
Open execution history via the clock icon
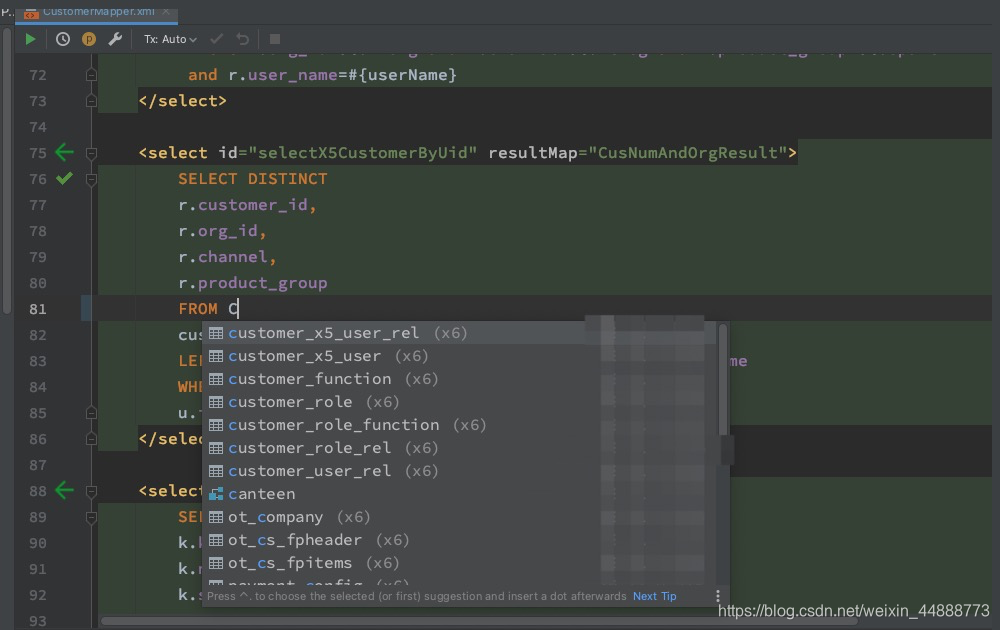61,38
